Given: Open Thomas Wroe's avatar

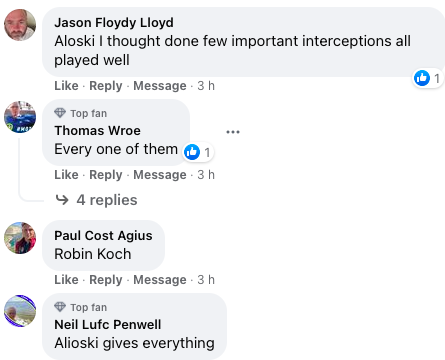Looking at the screenshot, I should [x=20, y=117].
